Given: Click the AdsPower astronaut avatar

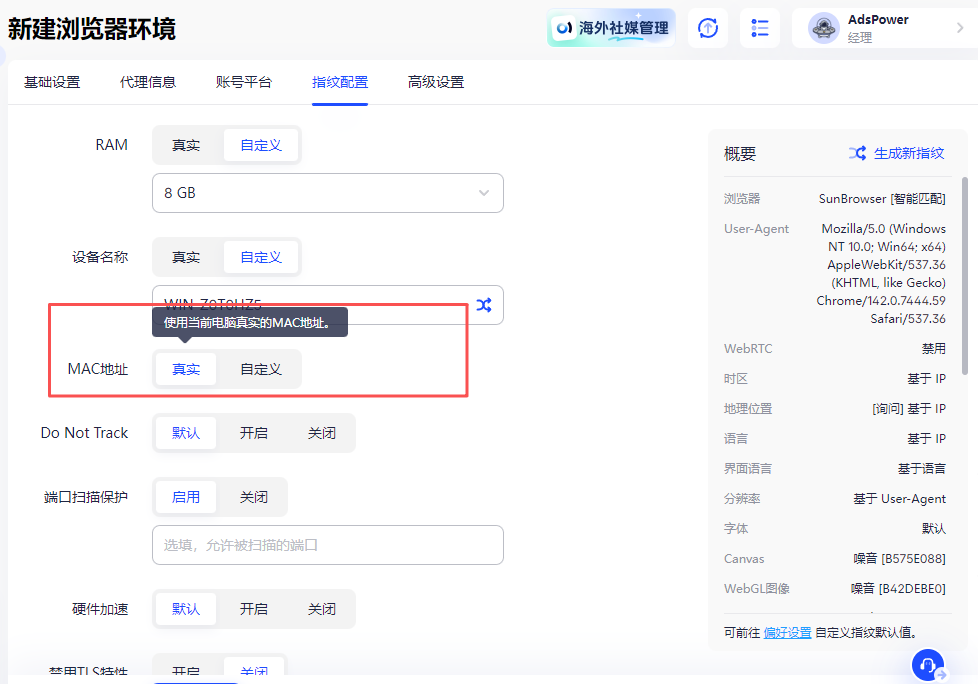Looking at the screenshot, I should [x=823, y=28].
